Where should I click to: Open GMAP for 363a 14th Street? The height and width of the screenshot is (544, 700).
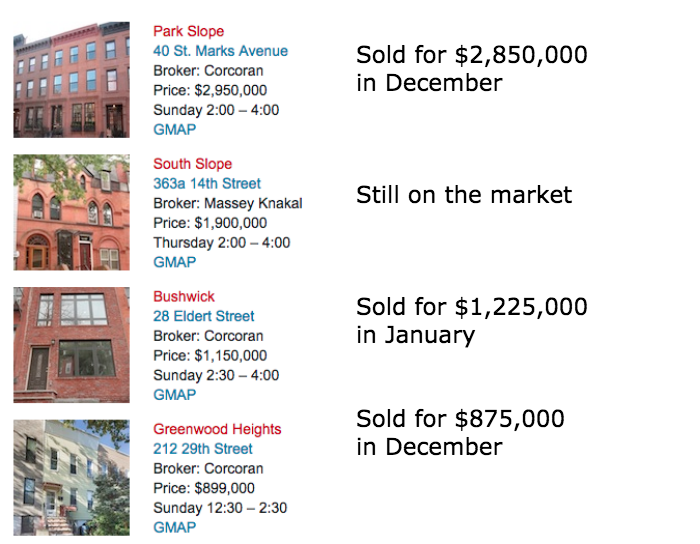[x=175, y=262]
